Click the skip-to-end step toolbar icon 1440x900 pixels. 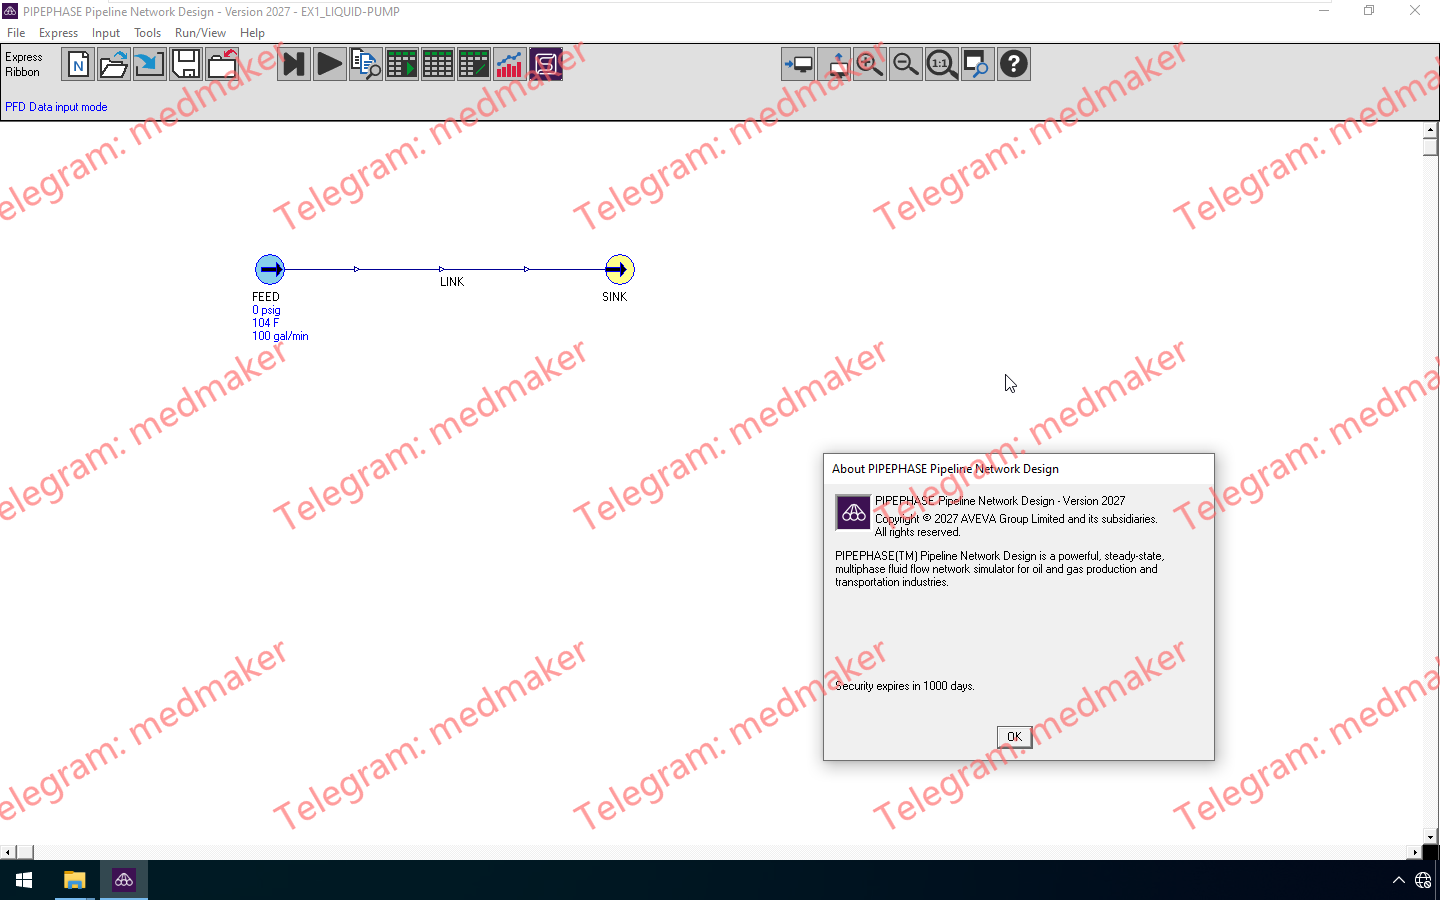pyautogui.click(x=294, y=65)
